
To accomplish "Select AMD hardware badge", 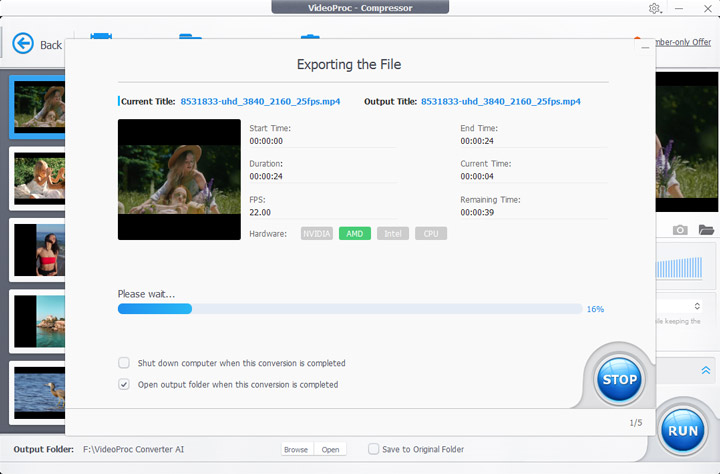I will tap(354, 234).
